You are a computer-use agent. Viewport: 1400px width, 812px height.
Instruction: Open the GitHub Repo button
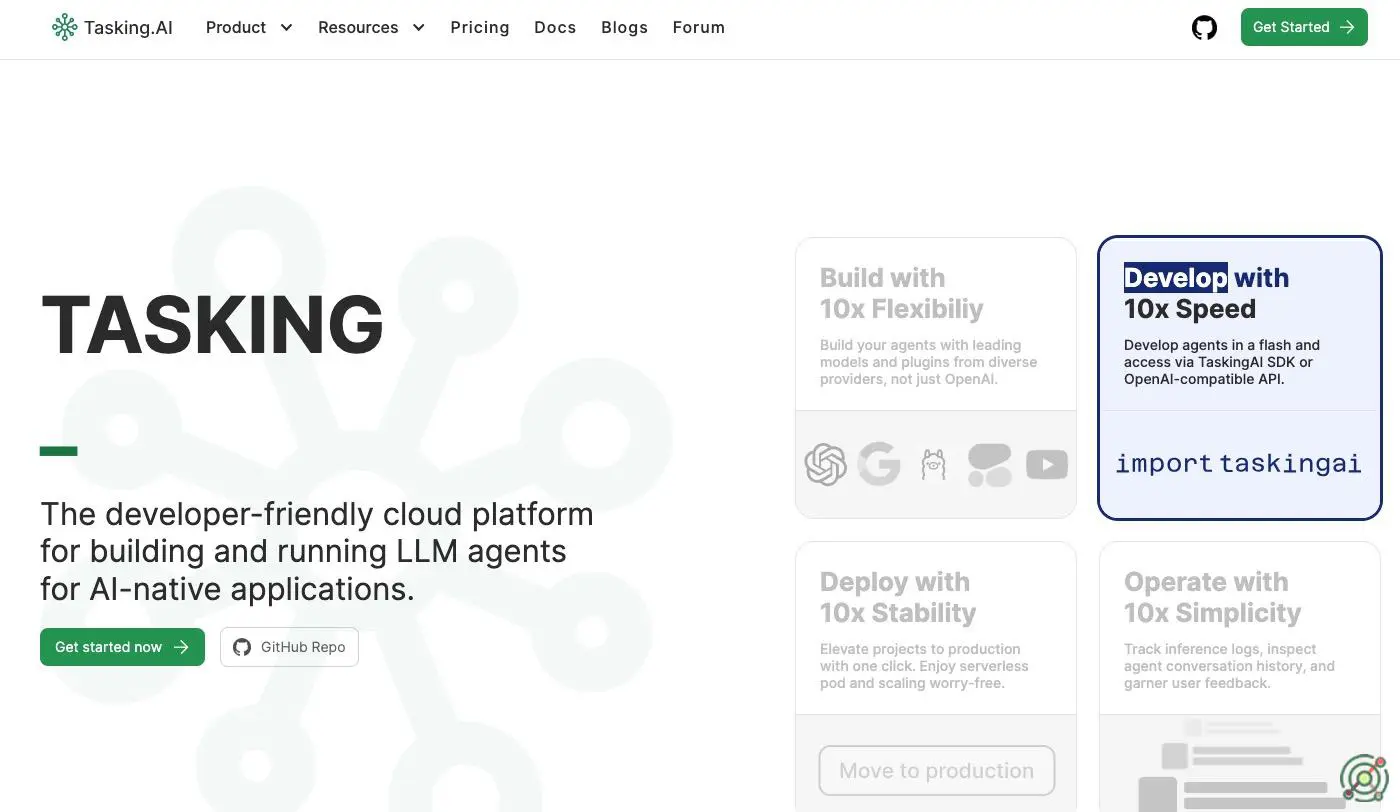coord(289,647)
